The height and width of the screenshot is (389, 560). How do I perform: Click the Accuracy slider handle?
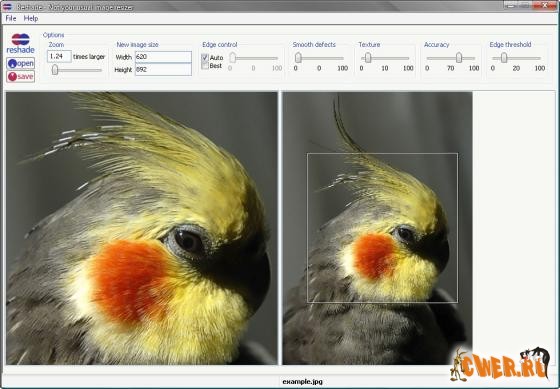459,58
